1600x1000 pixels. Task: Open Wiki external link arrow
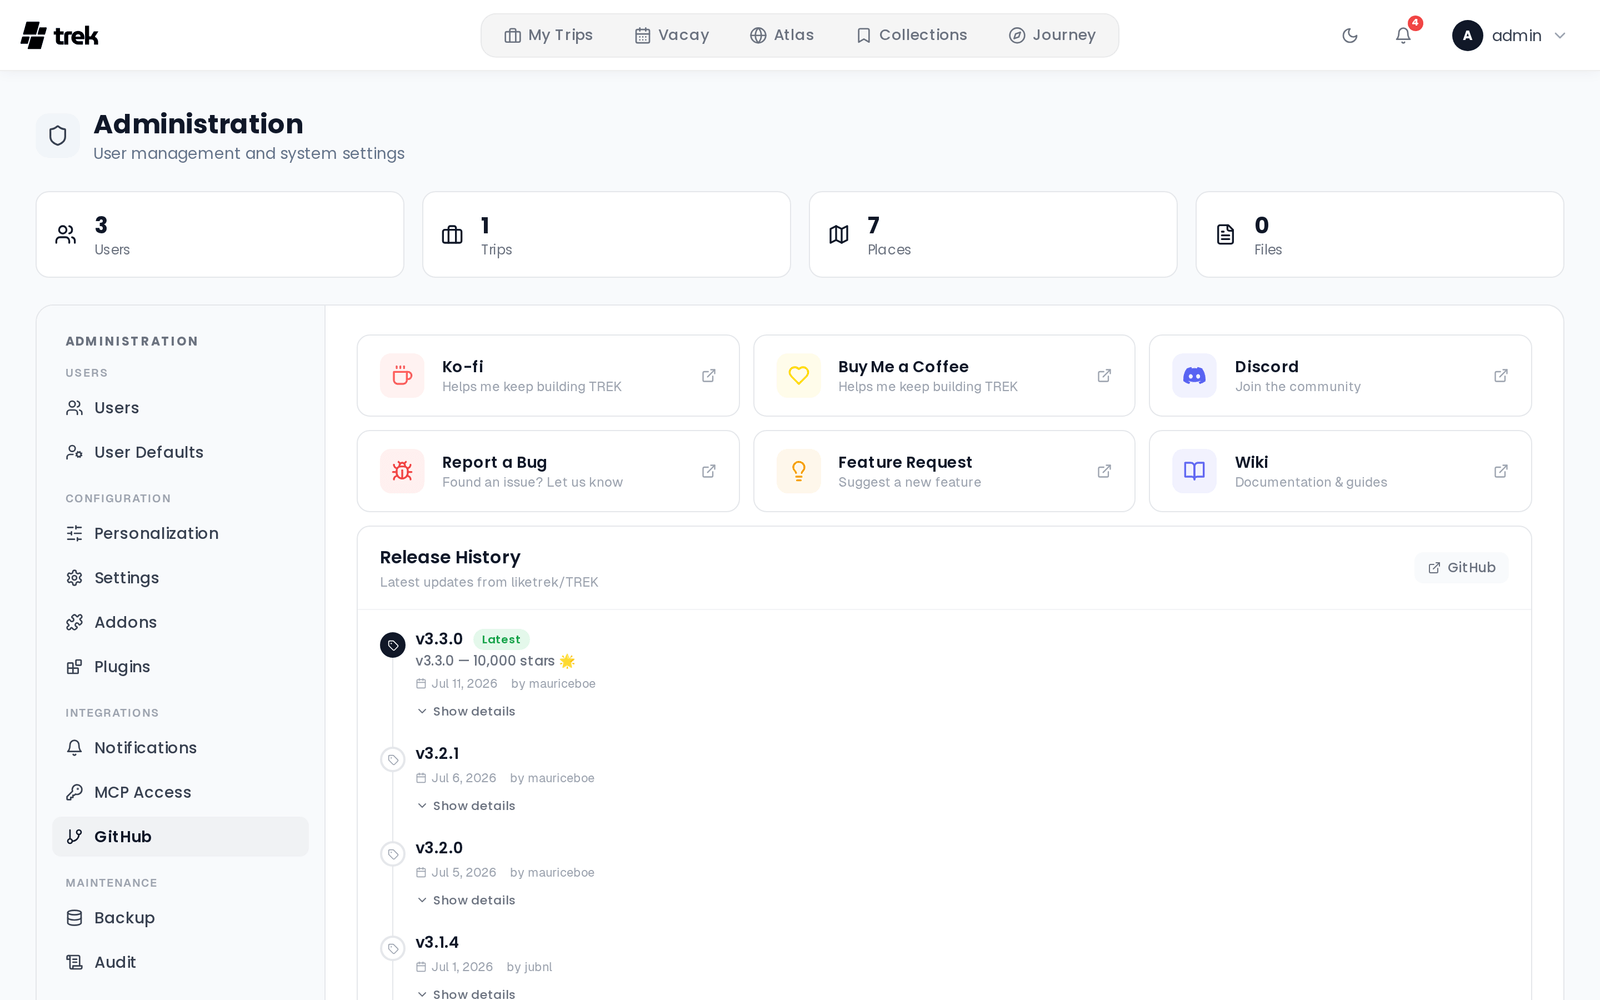[x=1501, y=471]
